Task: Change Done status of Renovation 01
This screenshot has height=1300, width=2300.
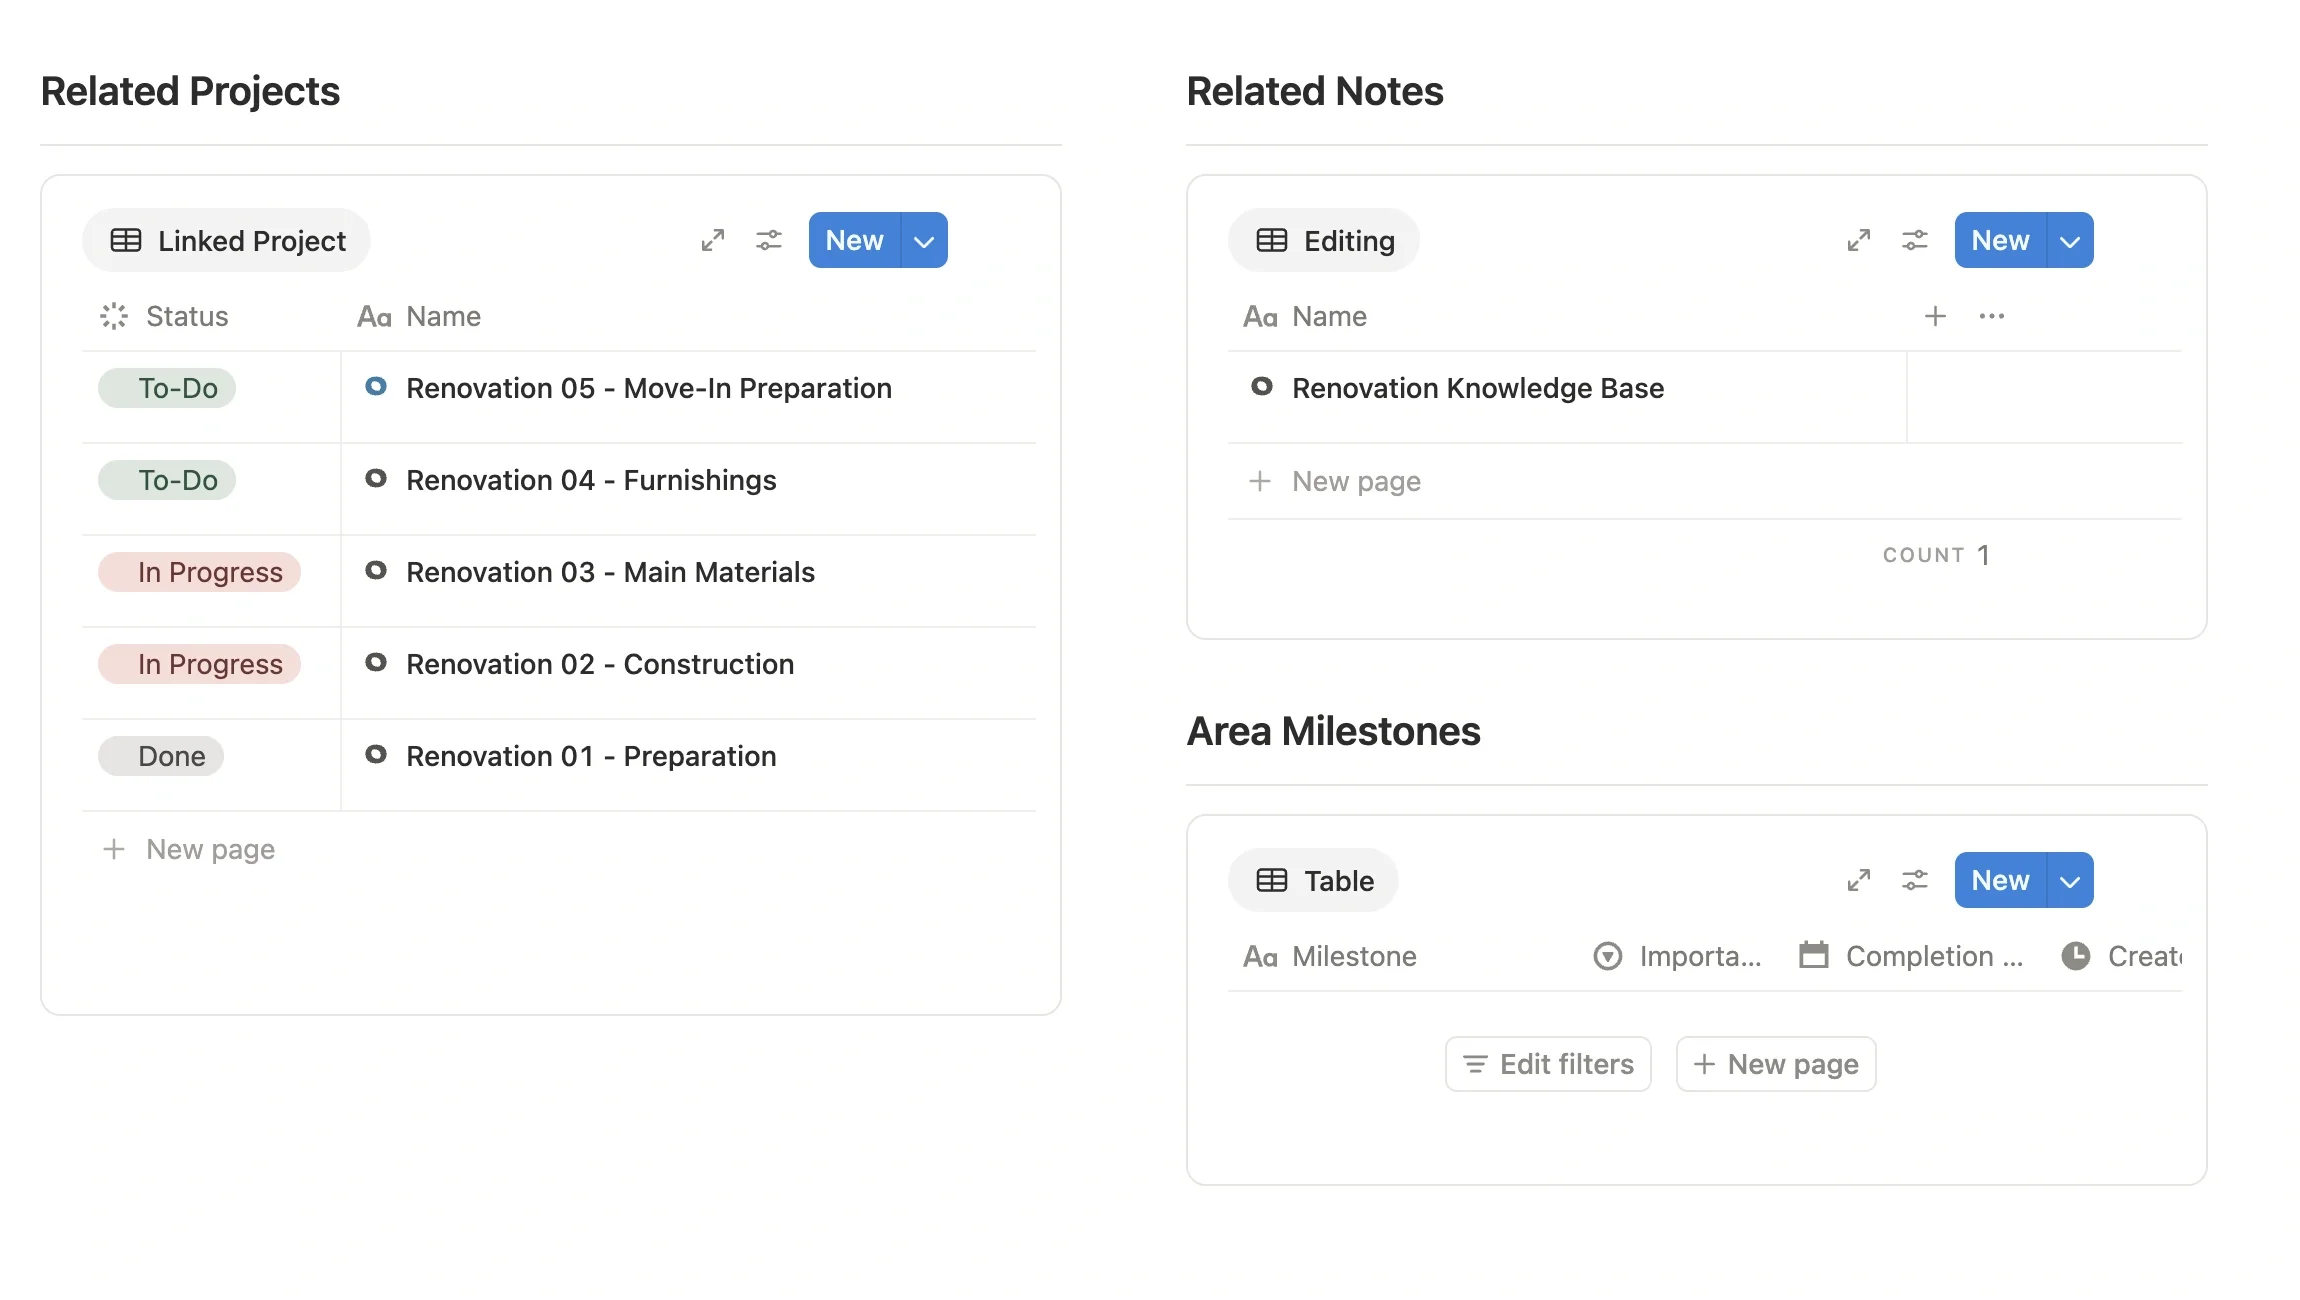Action: point(161,756)
